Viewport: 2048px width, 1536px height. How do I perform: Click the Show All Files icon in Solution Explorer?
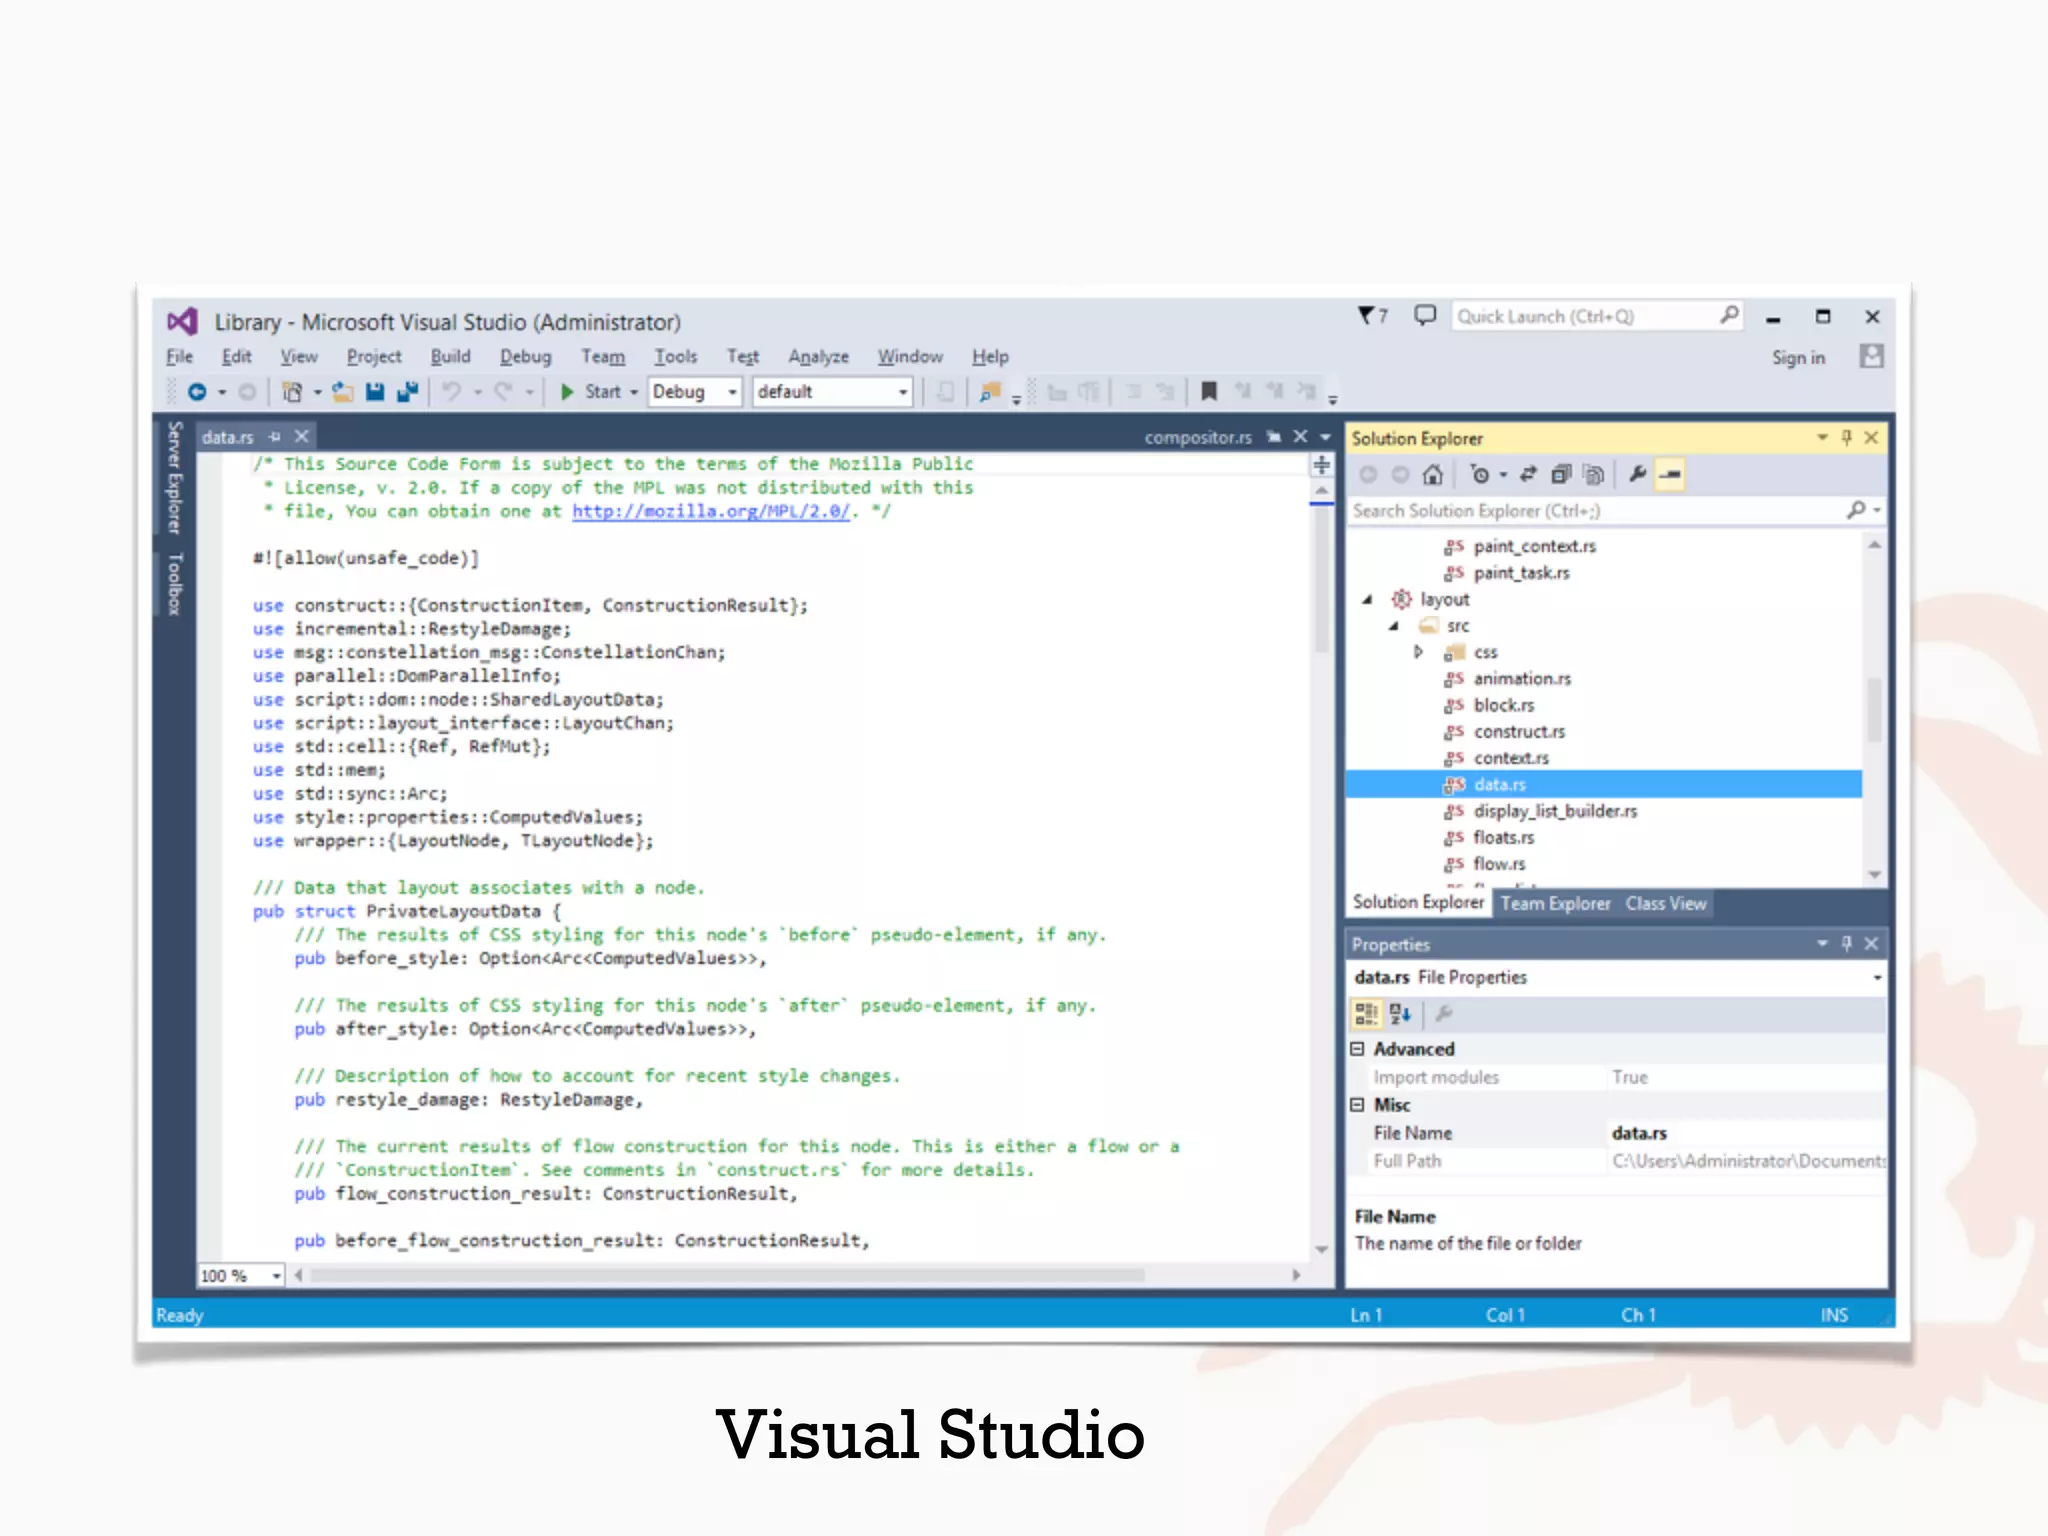(1594, 474)
